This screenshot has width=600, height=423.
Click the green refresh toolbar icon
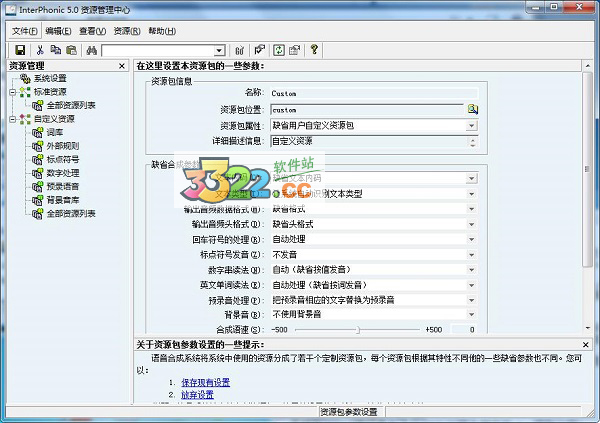279,50
